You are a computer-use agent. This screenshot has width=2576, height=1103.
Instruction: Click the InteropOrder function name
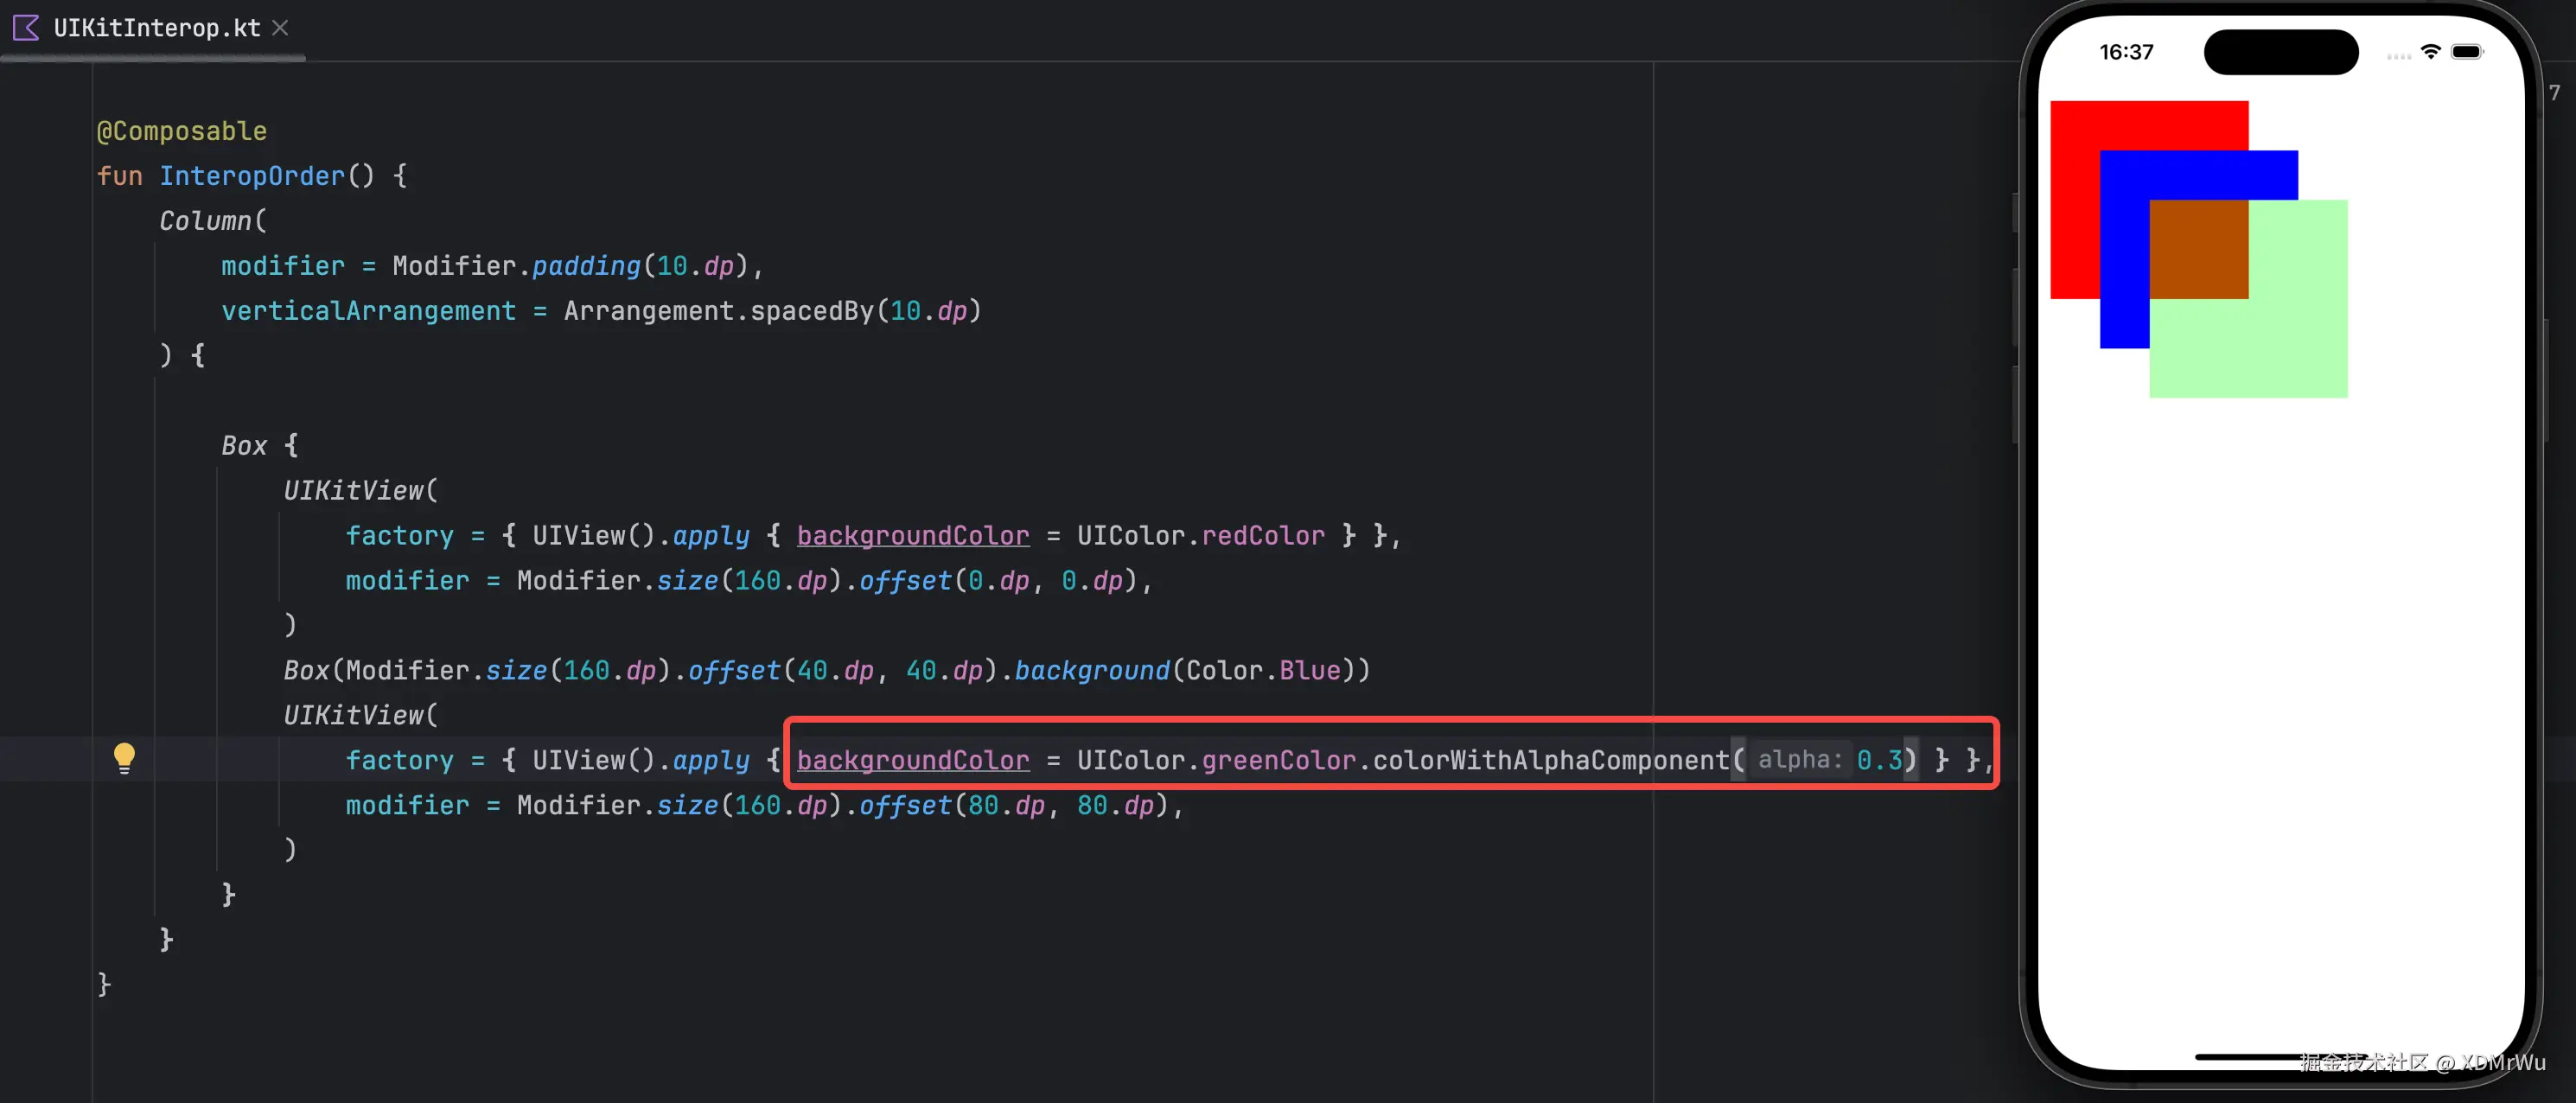pos(252,176)
